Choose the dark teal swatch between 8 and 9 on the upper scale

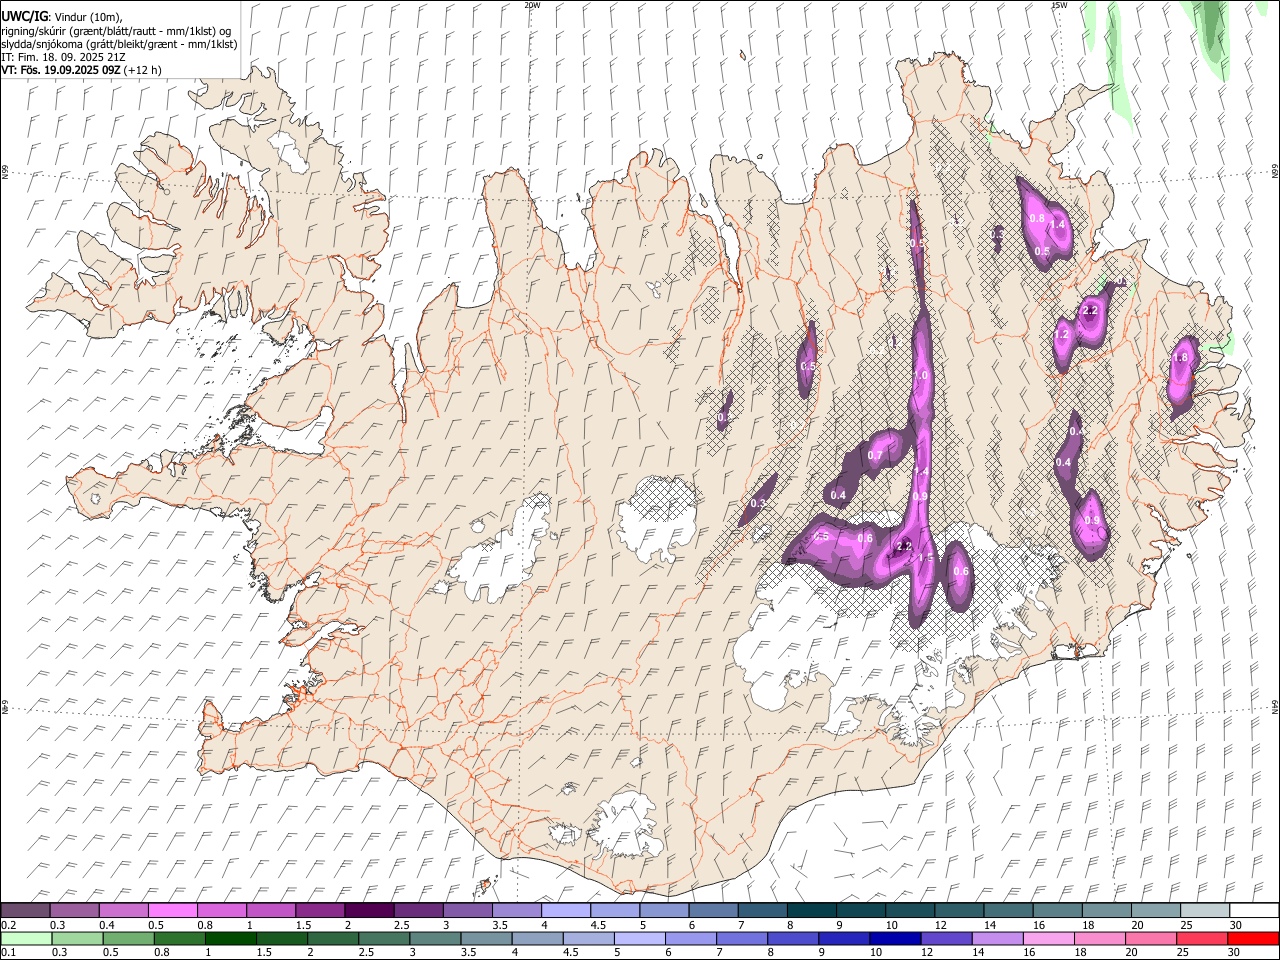coord(812,910)
